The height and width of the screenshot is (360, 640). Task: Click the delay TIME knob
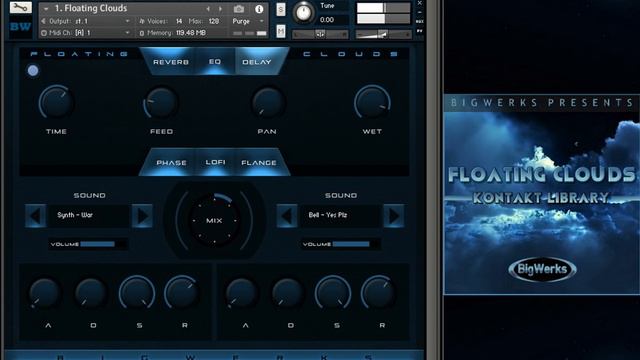tap(56, 102)
